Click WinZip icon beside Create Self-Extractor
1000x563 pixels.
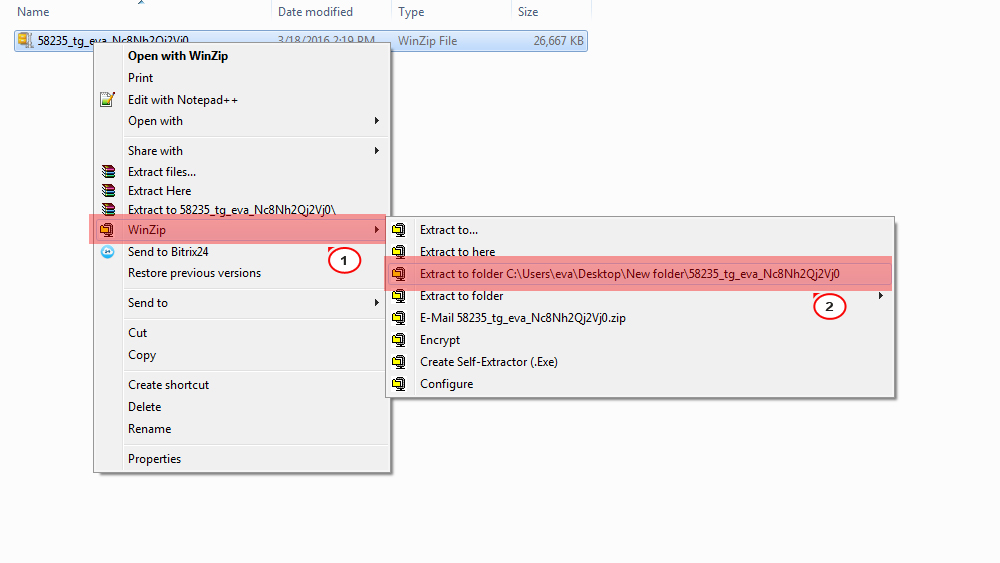click(399, 362)
